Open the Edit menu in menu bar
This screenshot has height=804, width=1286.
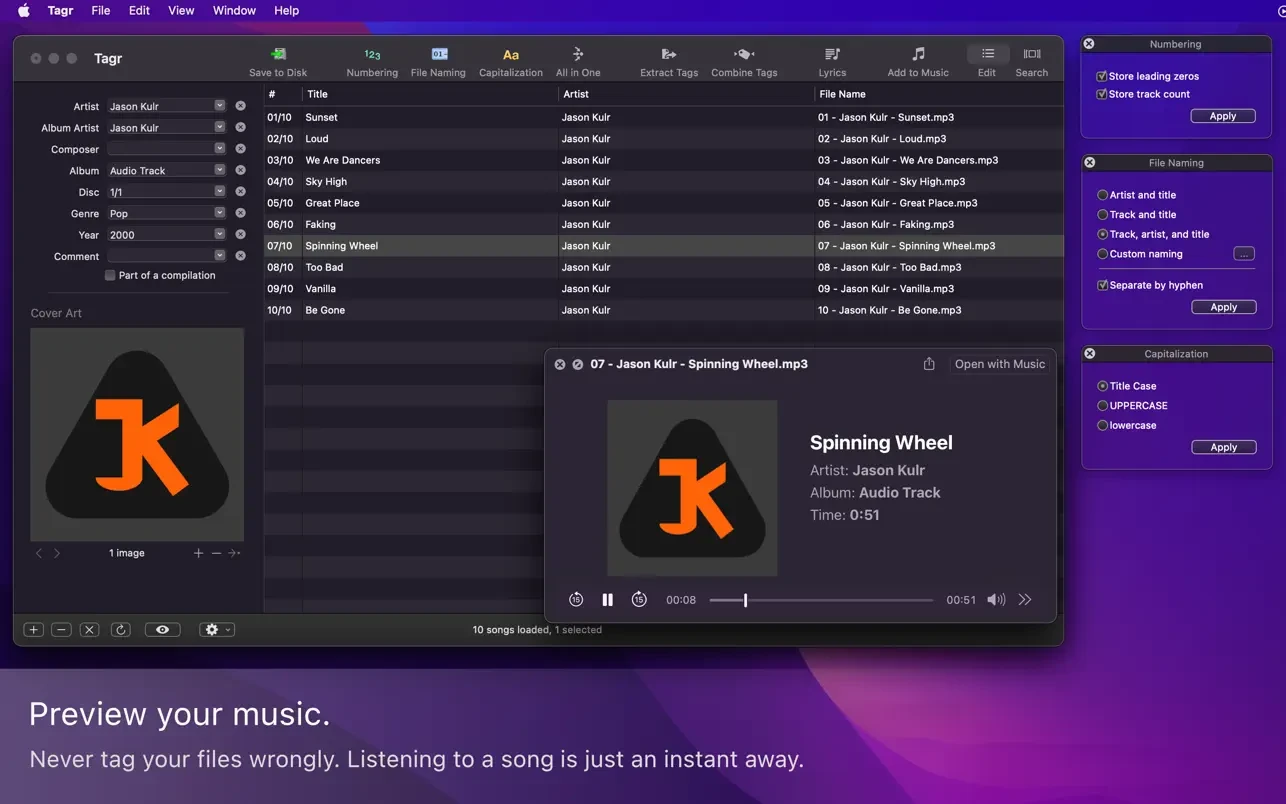(139, 10)
